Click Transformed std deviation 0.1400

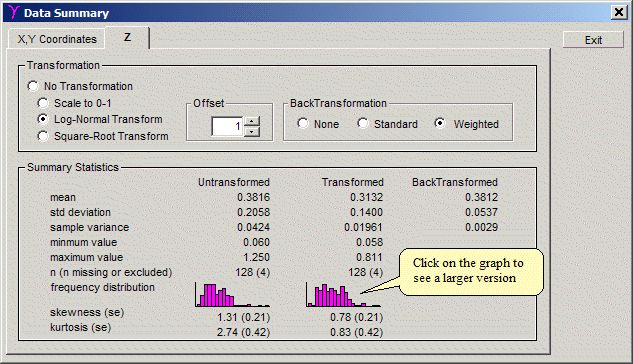[x=366, y=212]
